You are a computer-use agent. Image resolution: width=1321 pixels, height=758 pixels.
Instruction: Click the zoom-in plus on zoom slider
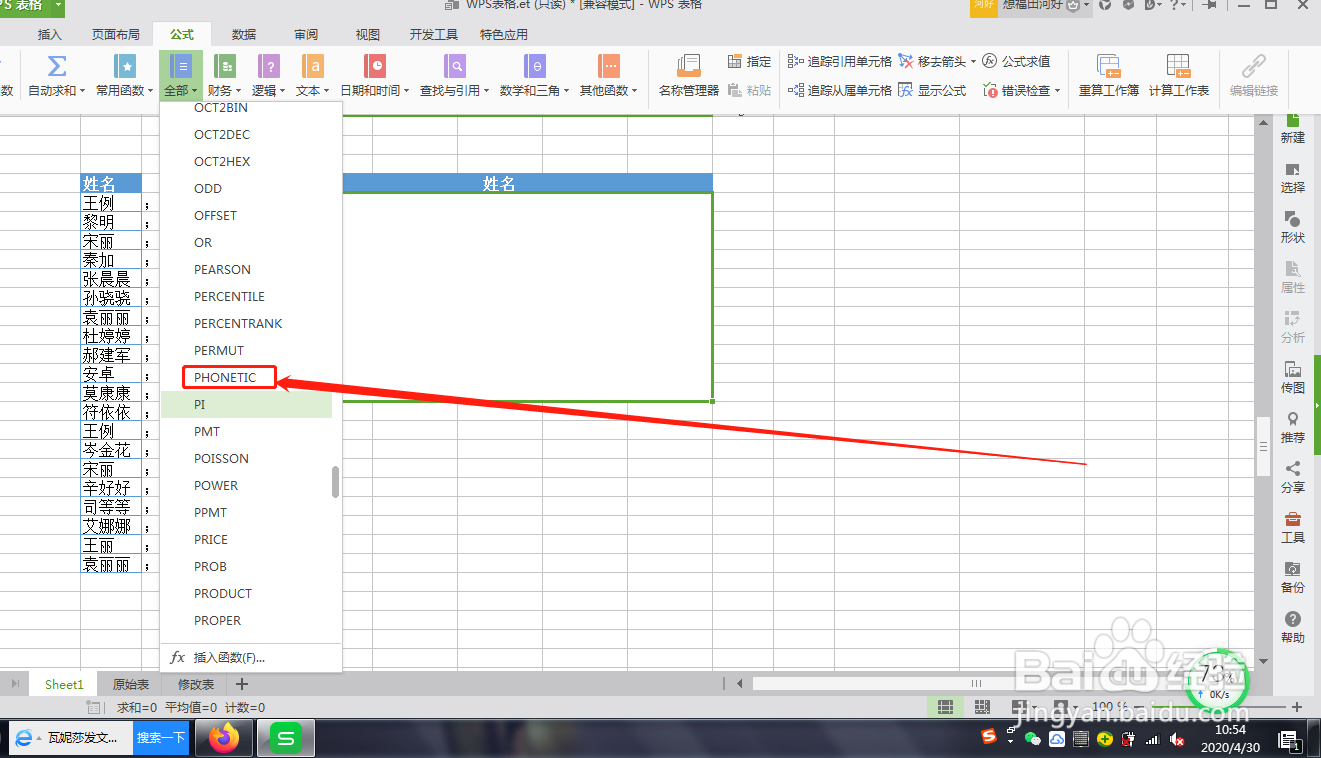click(x=1296, y=707)
